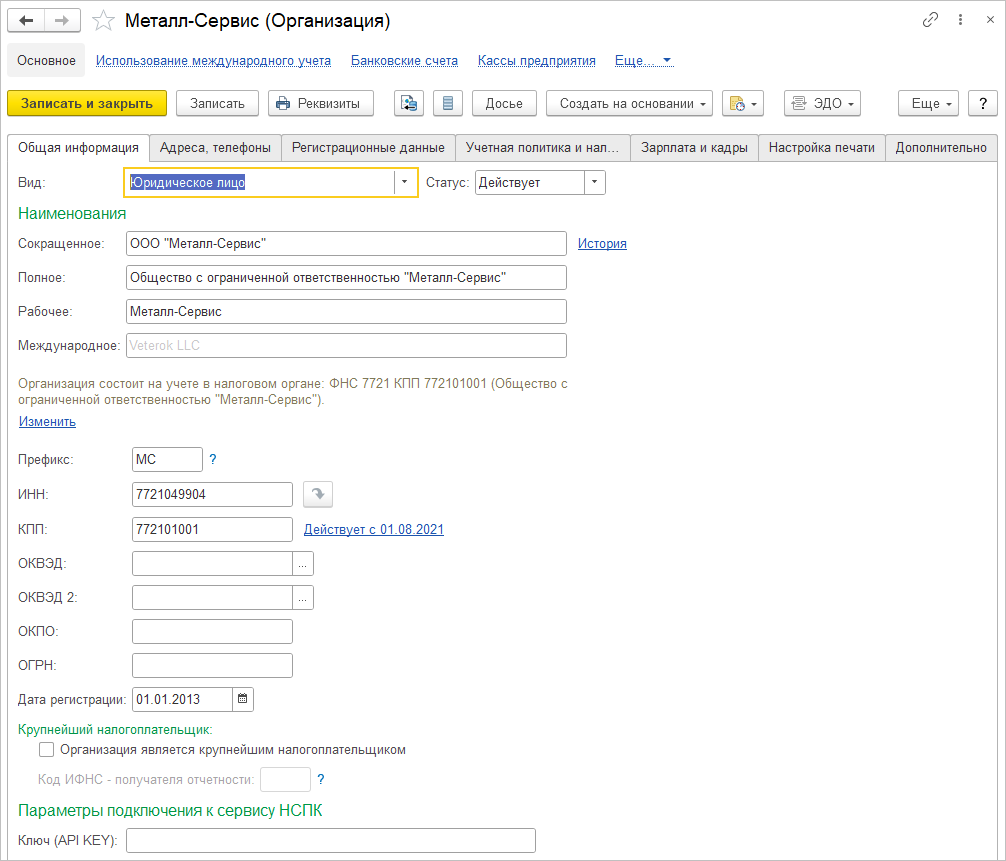Switch to the Адреса, телефоны tab

point(215,147)
